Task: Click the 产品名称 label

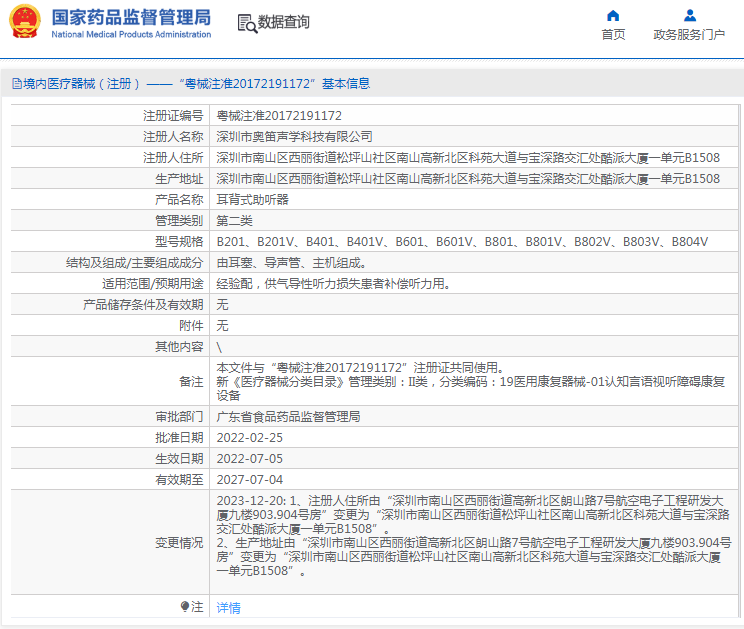Action: coord(179,200)
